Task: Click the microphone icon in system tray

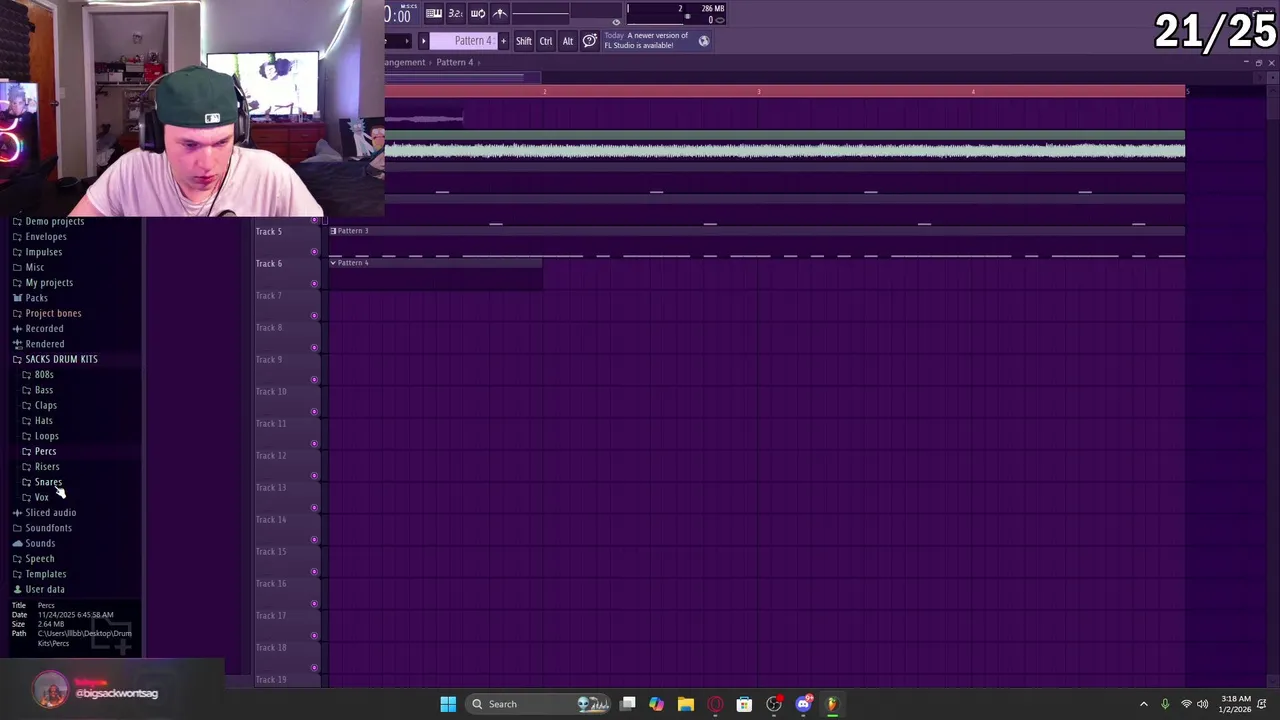Action: [1165, 704]
